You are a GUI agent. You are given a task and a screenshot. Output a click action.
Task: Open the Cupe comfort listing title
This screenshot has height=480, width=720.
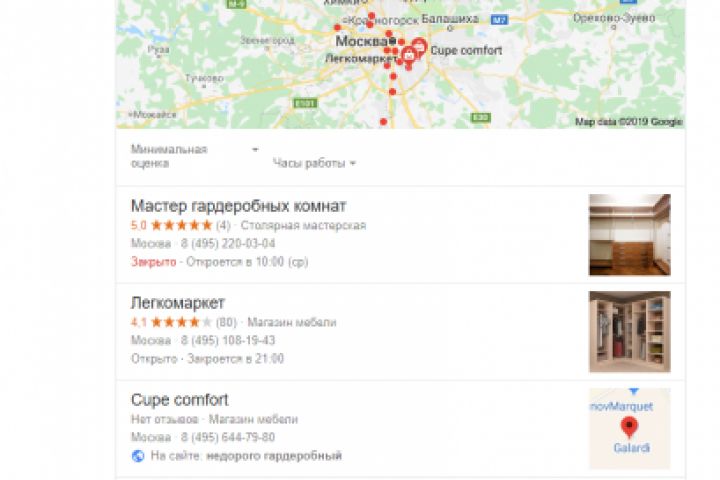tap(180, 400)
